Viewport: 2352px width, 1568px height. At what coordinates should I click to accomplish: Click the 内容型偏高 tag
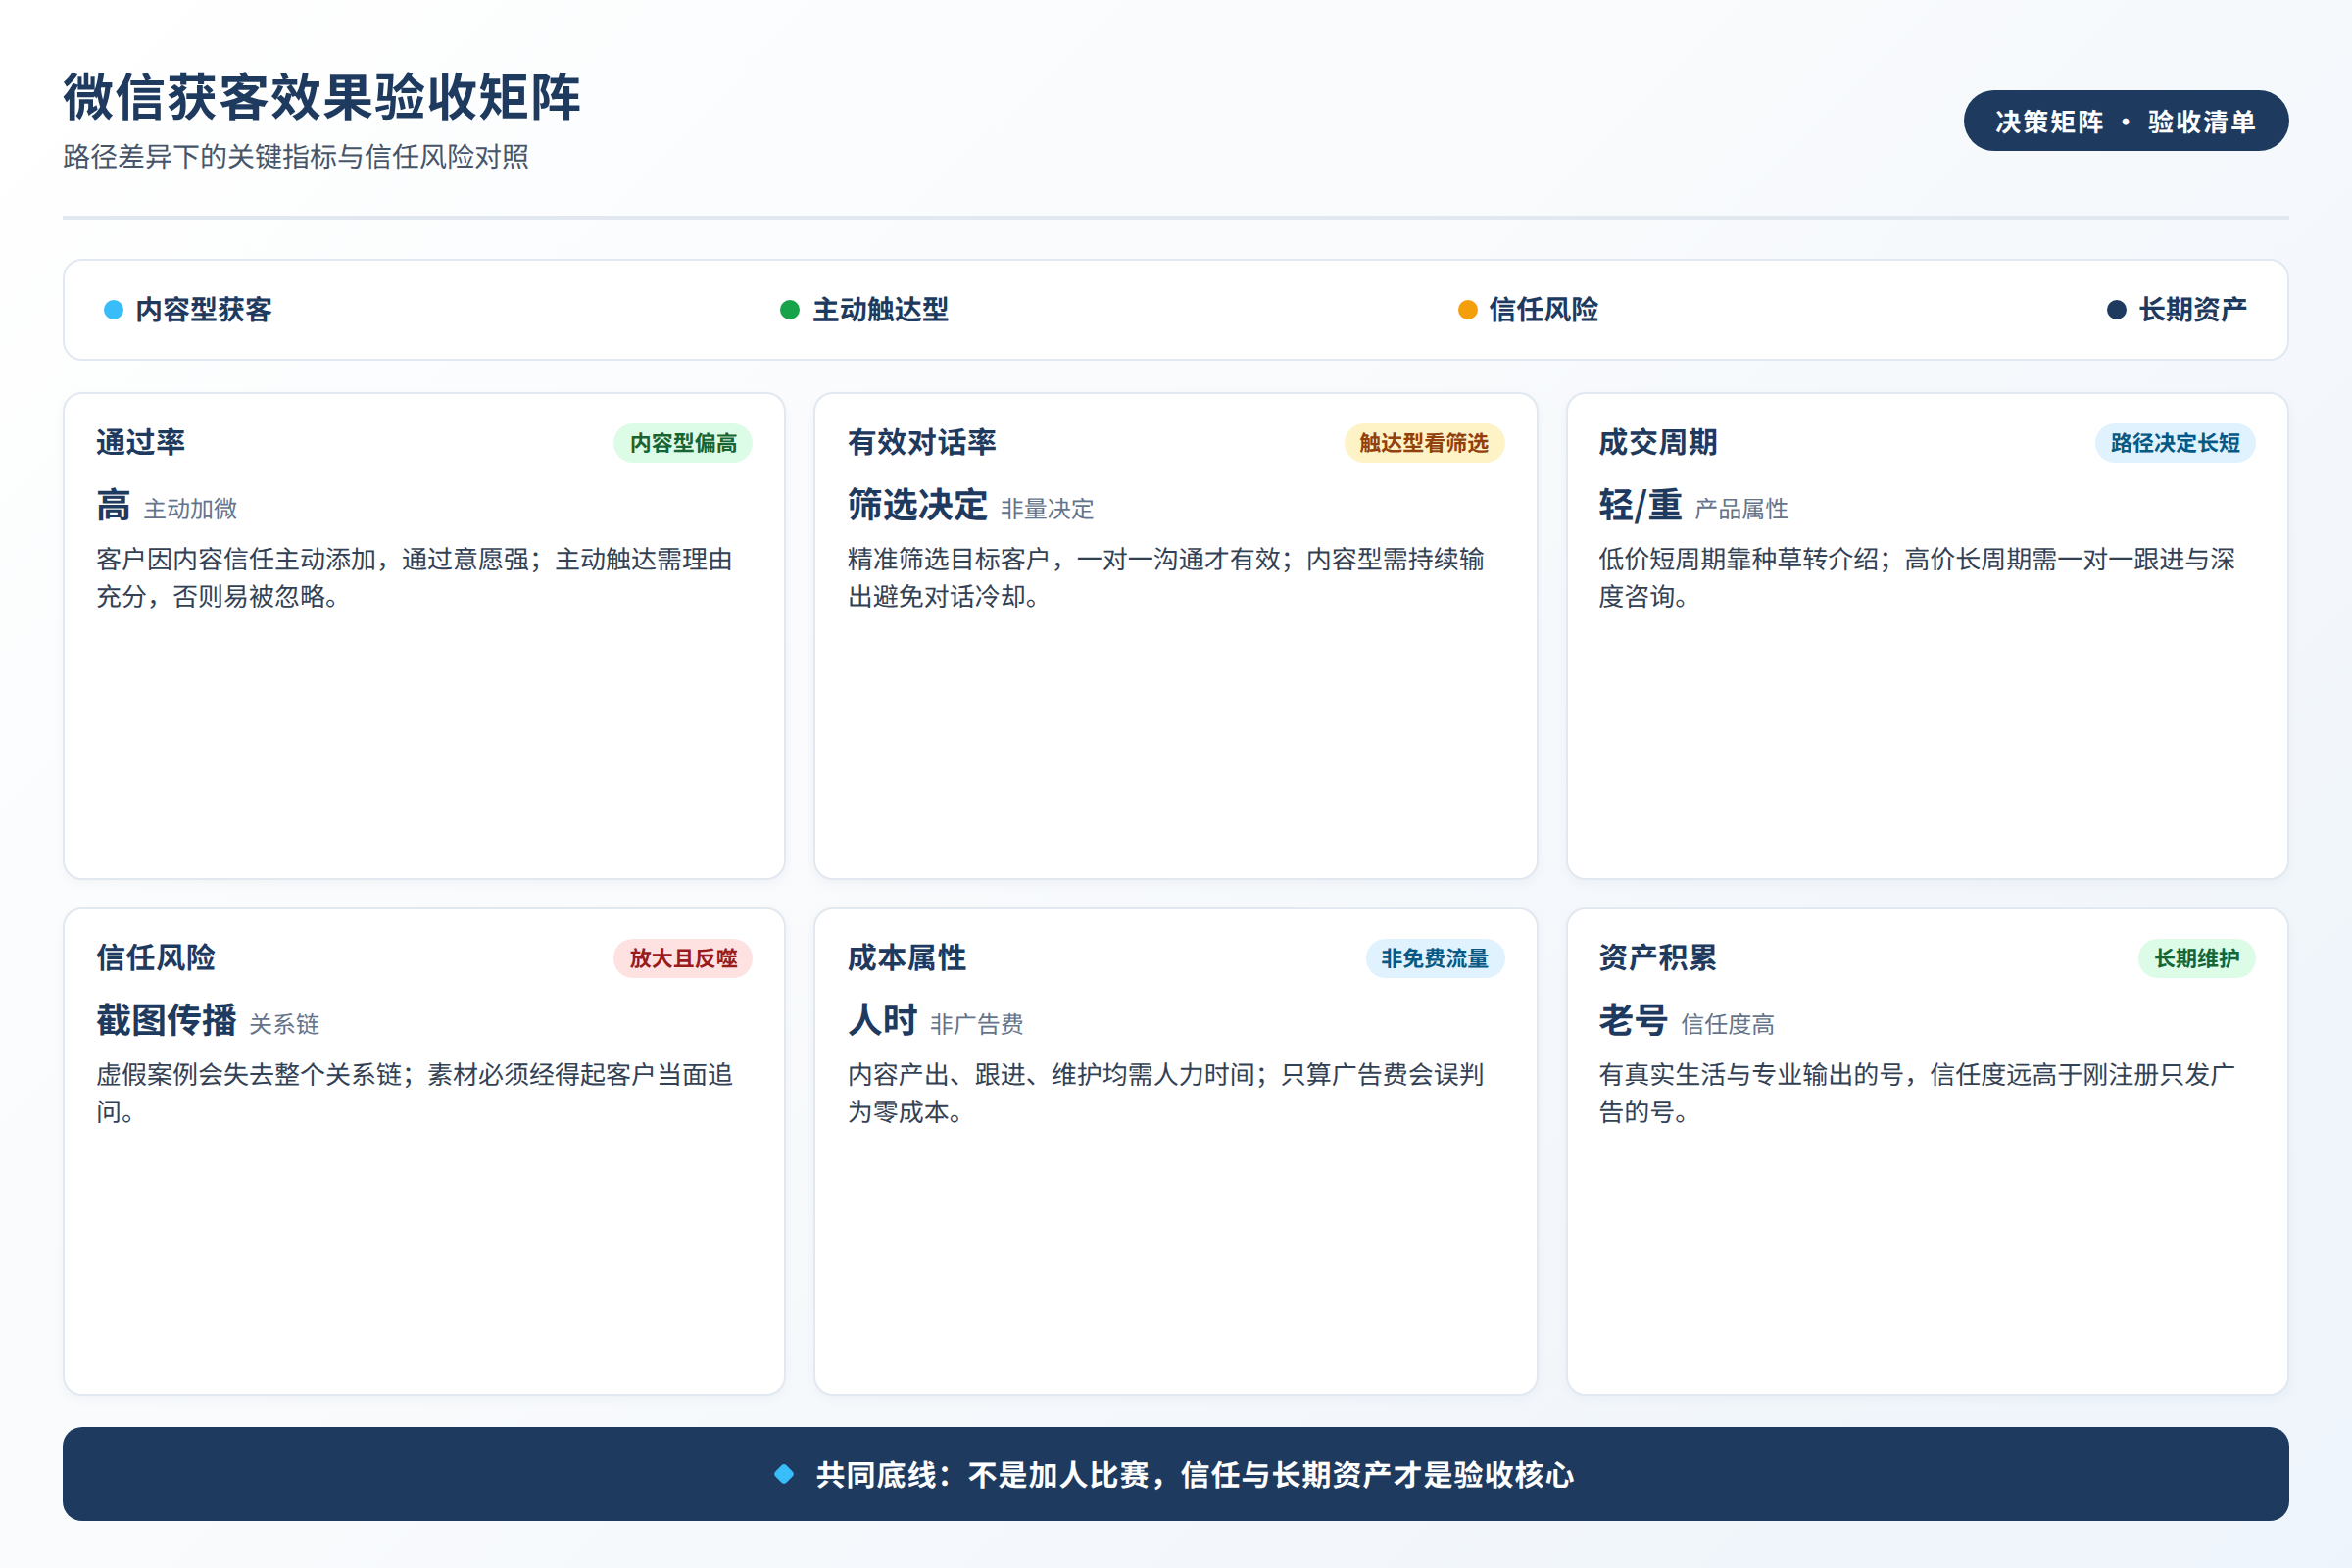[x=683, y=443]
